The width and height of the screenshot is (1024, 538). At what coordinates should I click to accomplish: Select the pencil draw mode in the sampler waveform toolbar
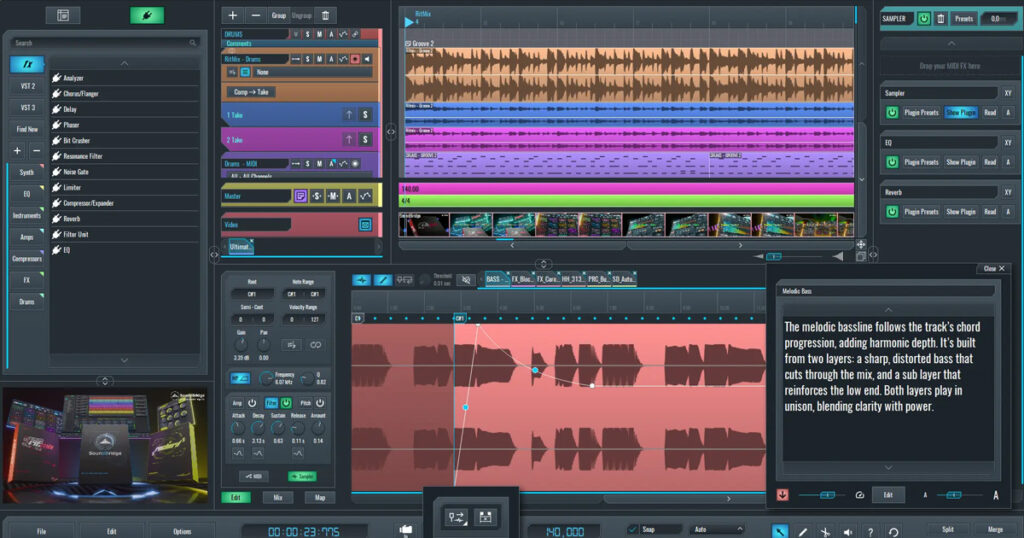click(x=383, y=279)
